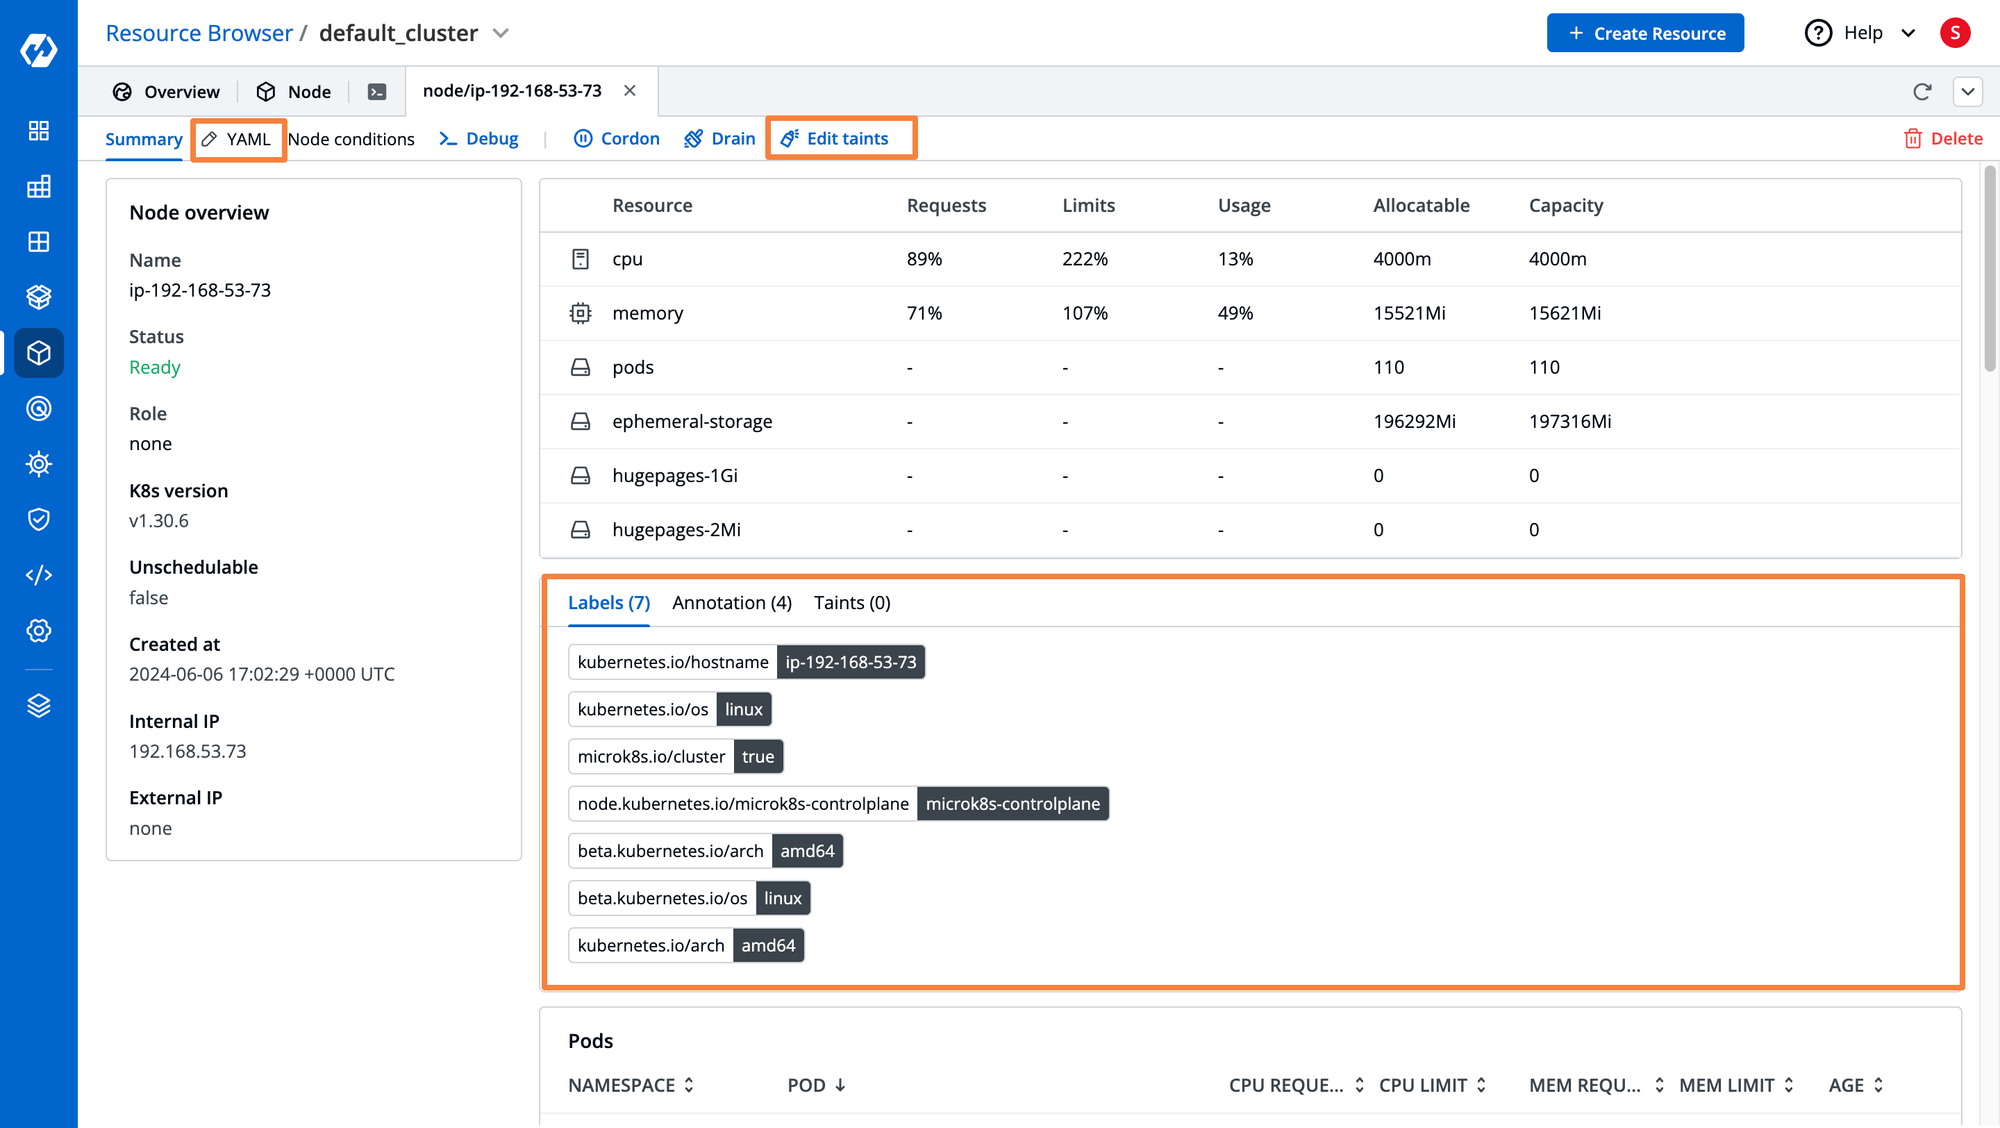Open the Node conditions tab

point(352,137)
